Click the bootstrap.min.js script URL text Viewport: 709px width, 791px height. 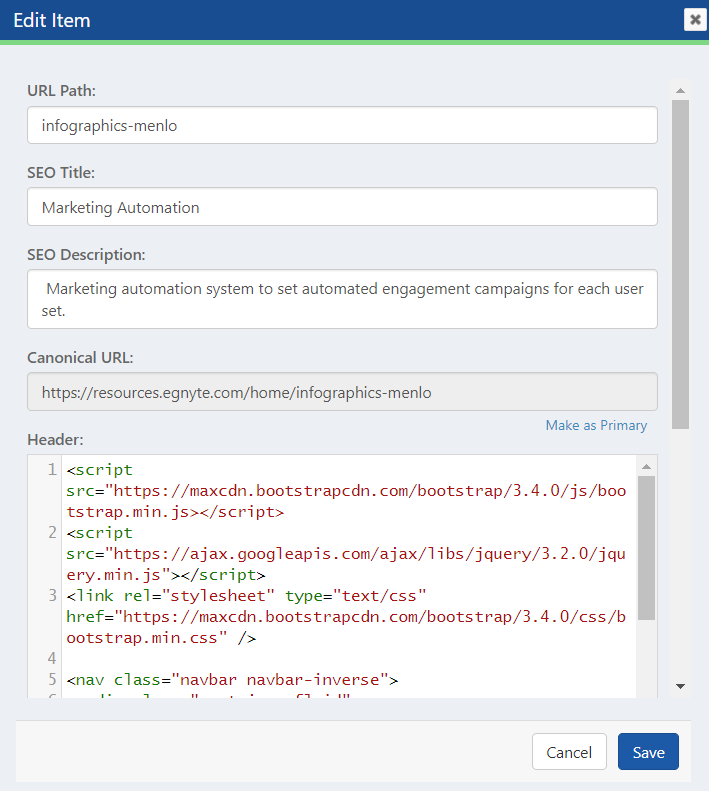click(346, 501)
